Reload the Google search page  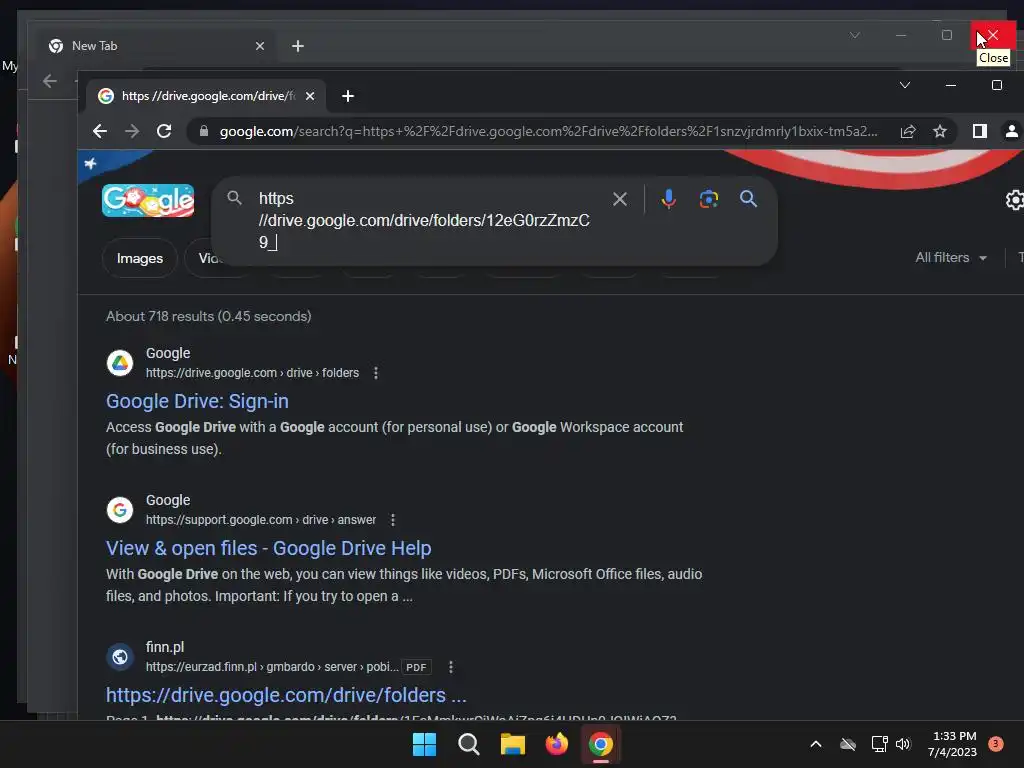[164, 131]
